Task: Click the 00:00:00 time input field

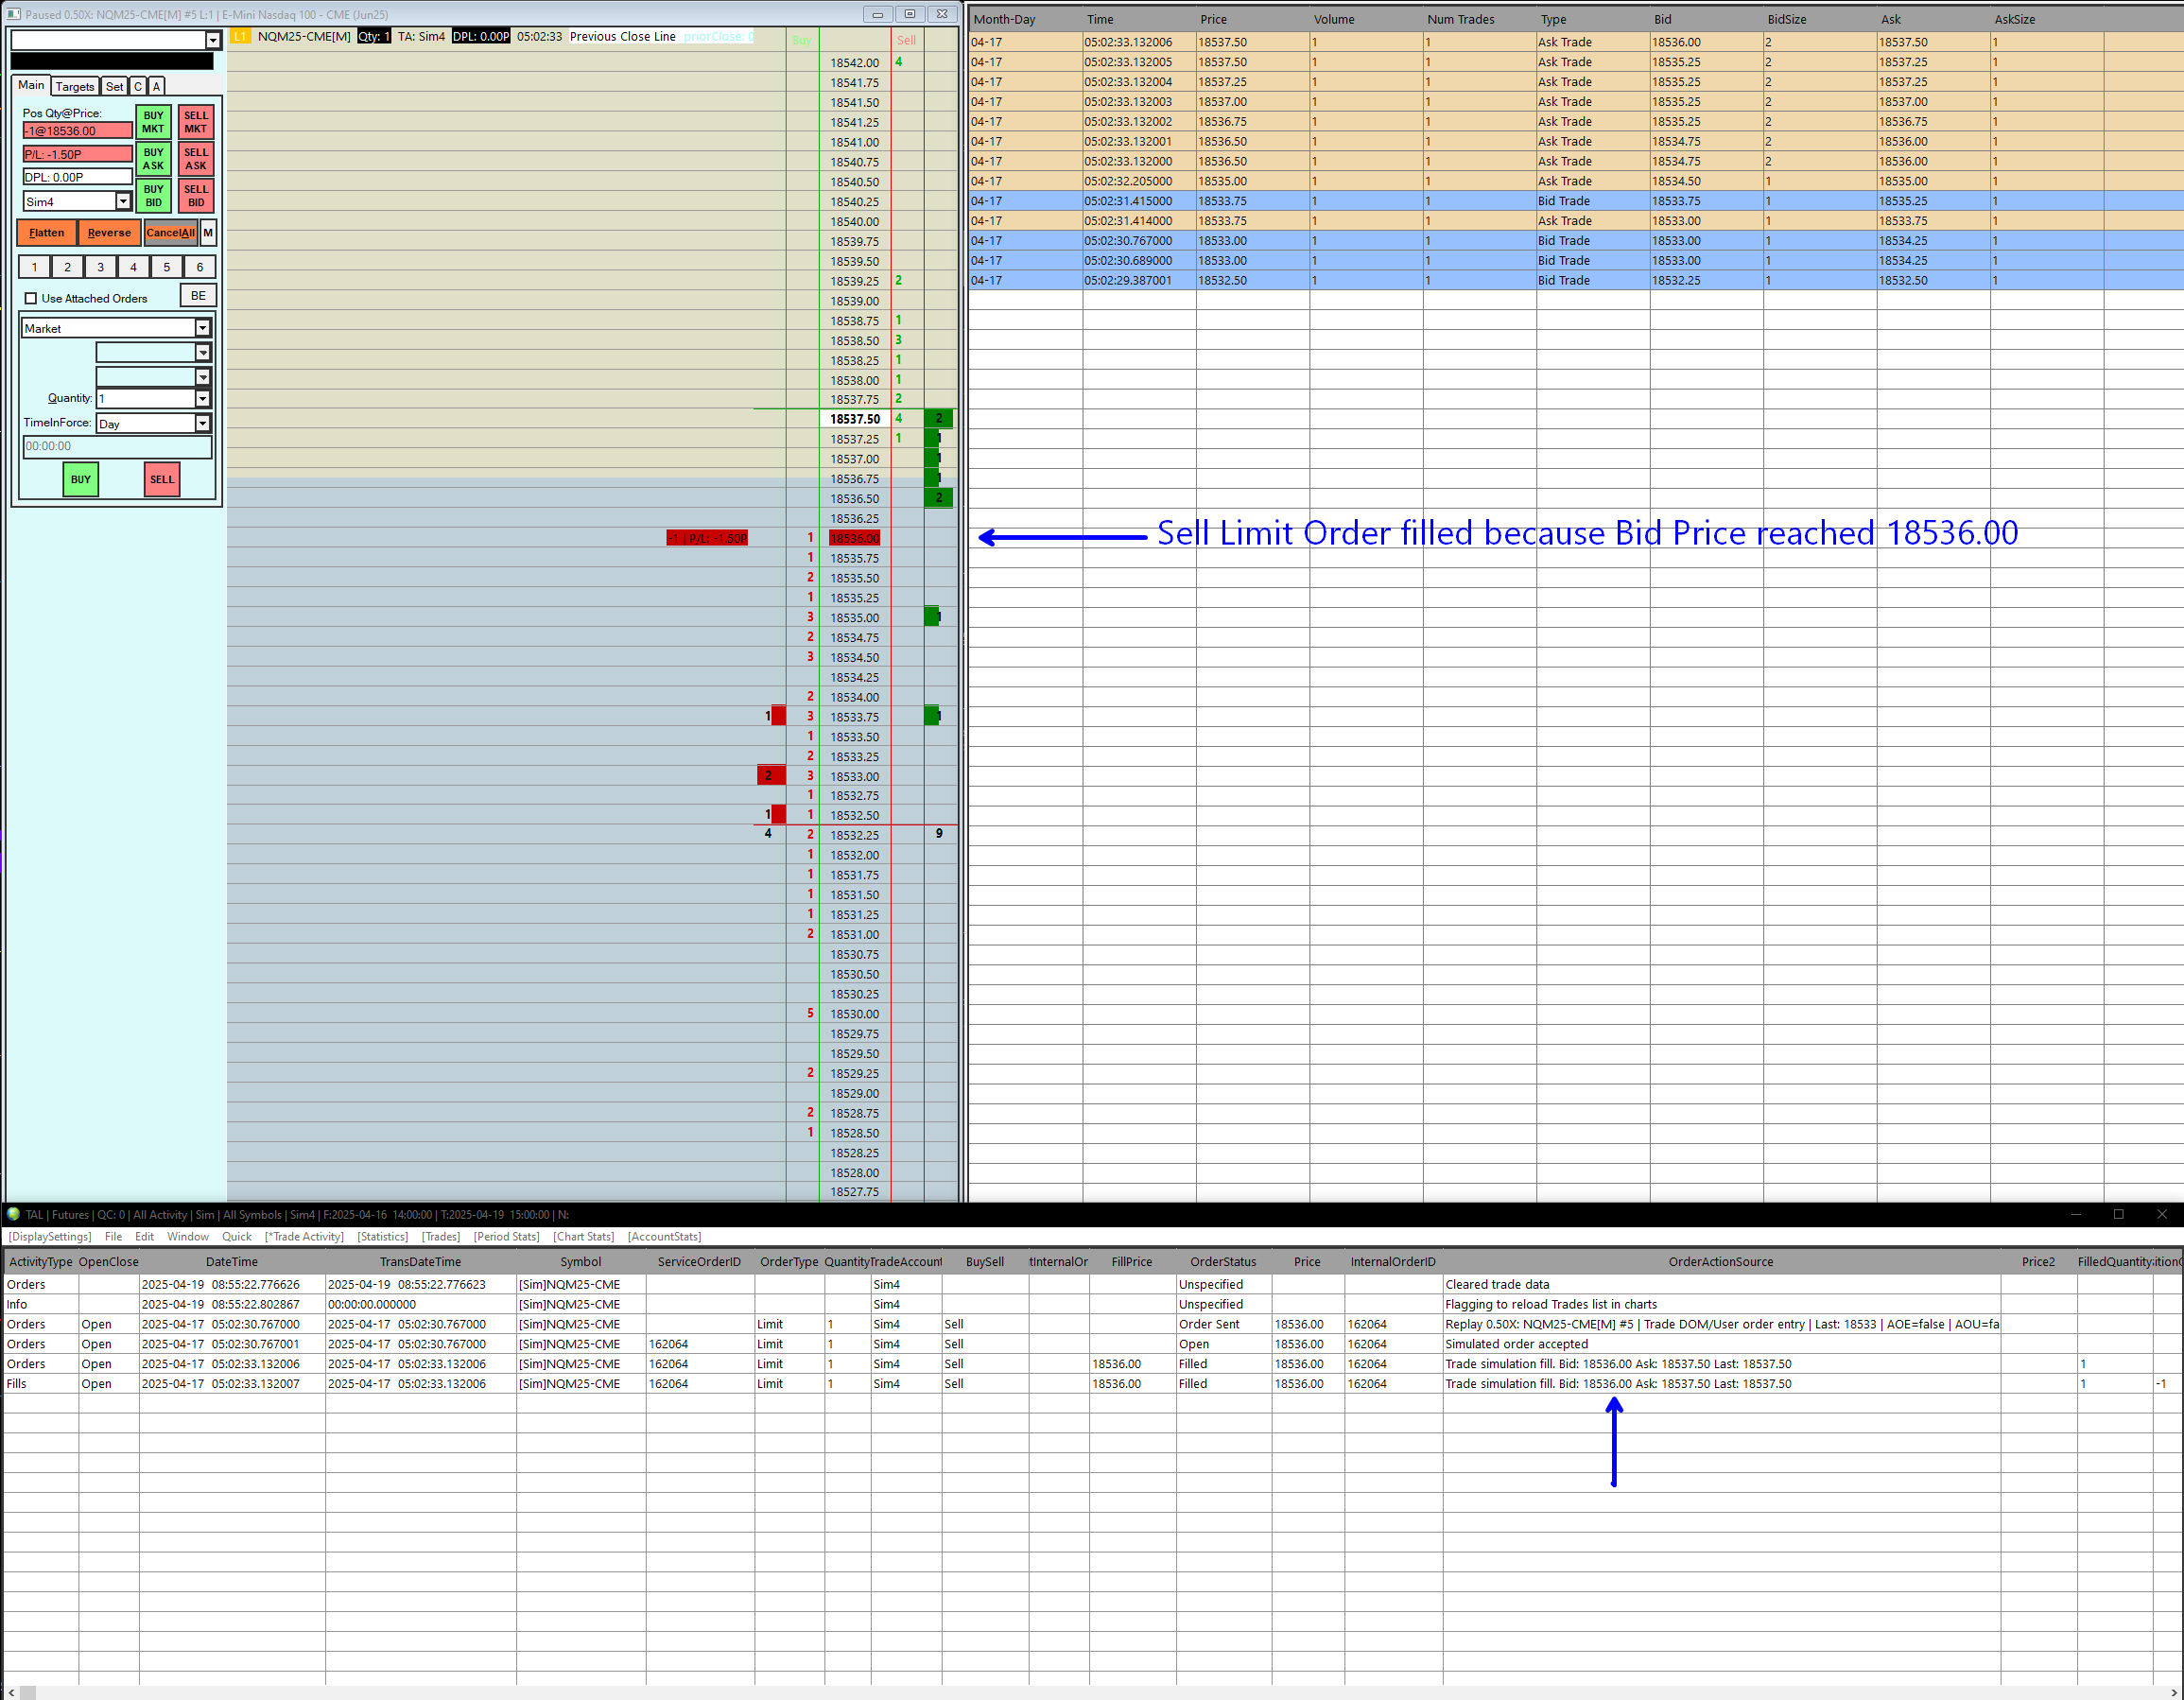Action: [116, 447]
